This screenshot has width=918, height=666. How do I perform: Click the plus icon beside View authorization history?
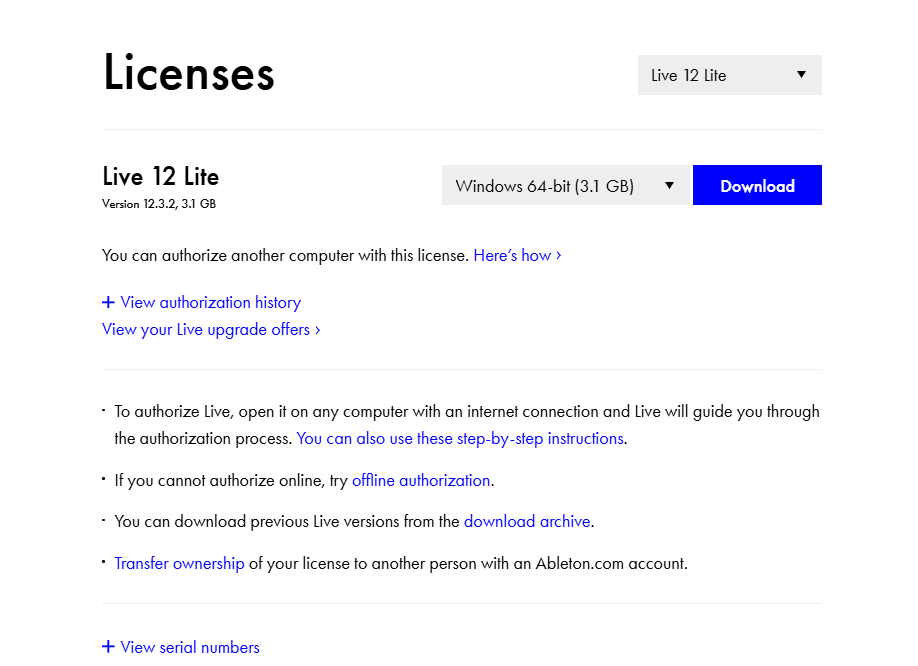(108, 303)
